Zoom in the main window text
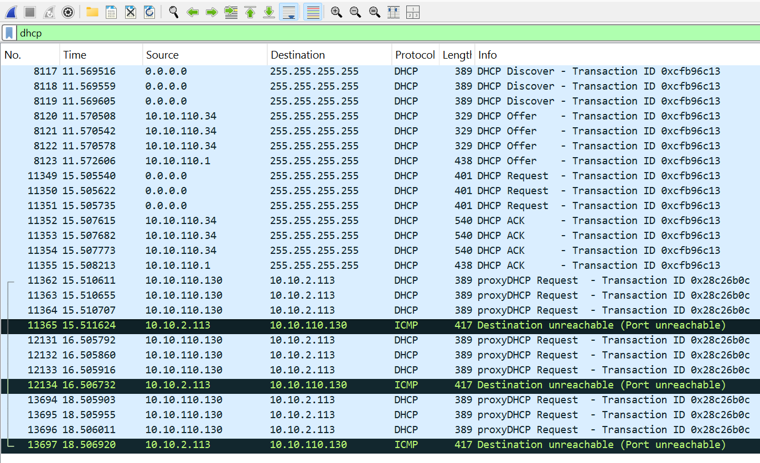 336,12
